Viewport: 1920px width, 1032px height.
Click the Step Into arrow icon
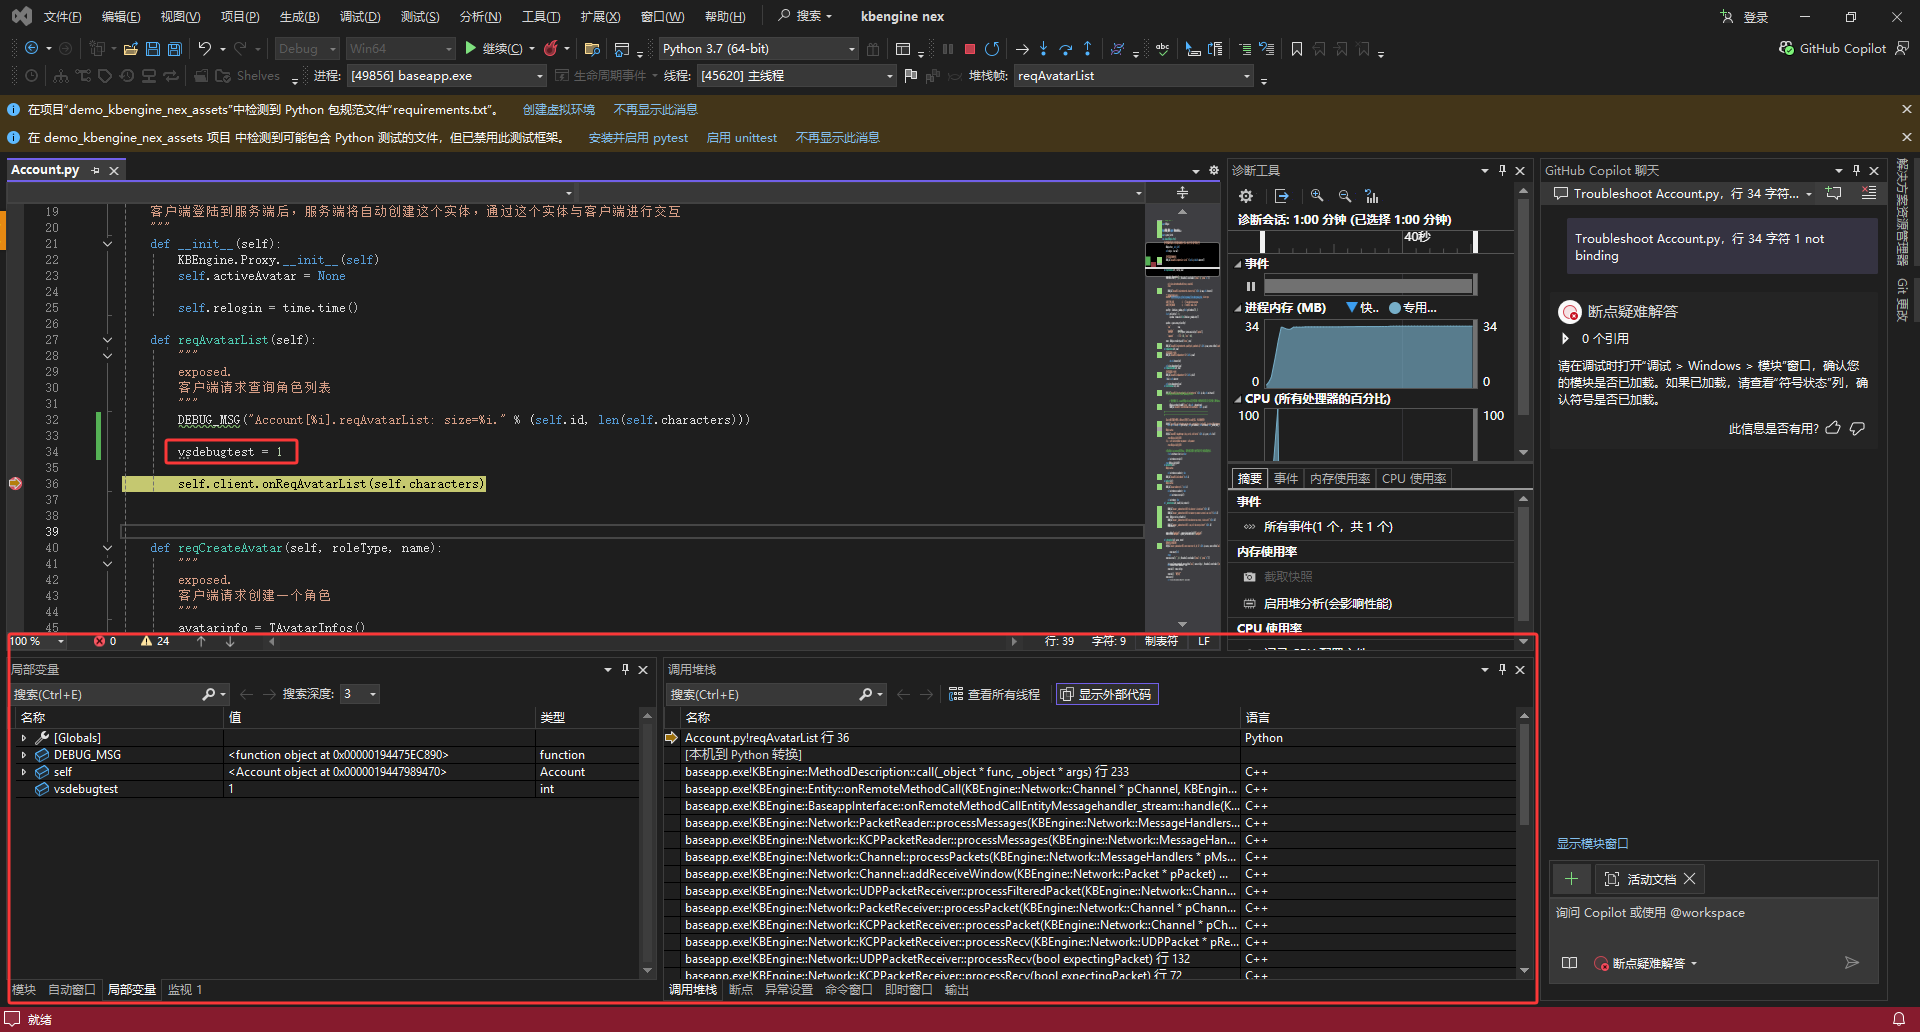click(1043, 49)
